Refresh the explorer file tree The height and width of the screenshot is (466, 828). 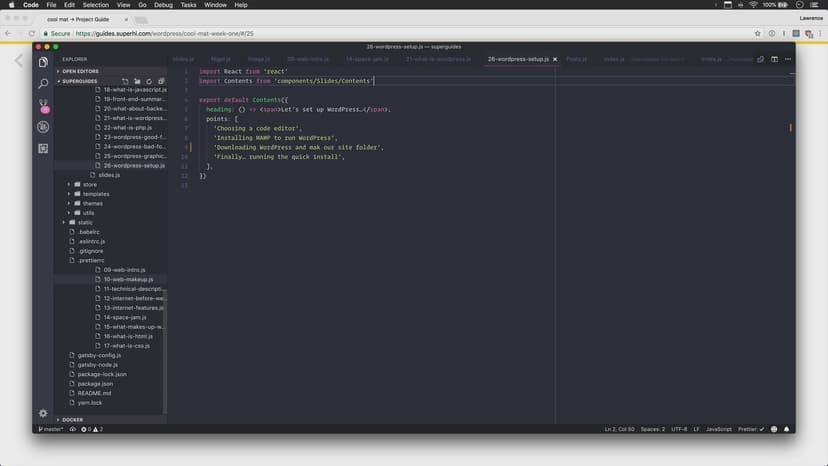coord(148,81)
